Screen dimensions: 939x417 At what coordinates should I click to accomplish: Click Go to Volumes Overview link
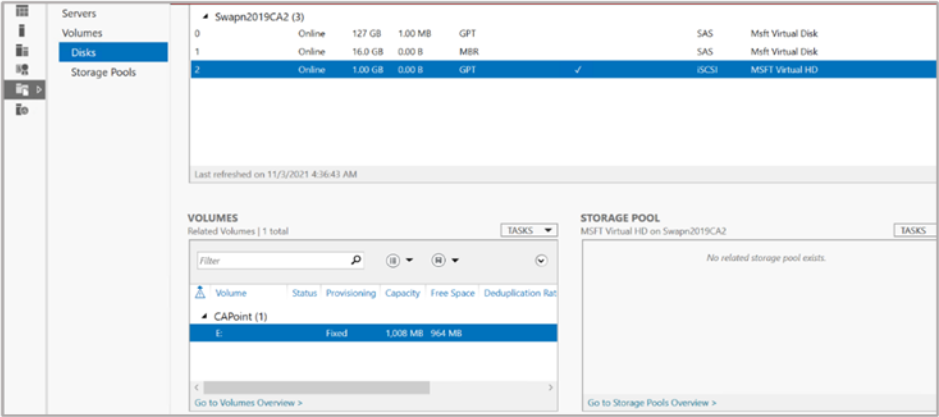tap(250, 403)
